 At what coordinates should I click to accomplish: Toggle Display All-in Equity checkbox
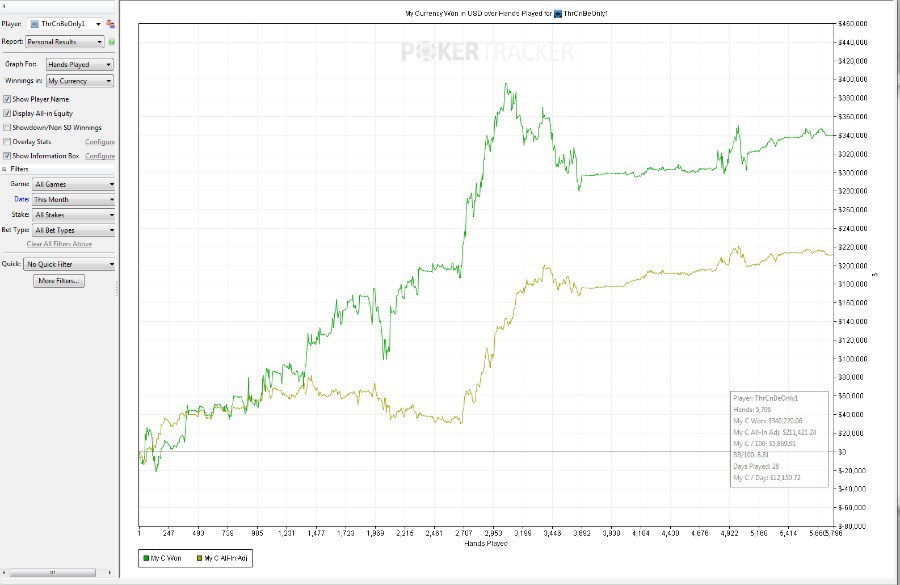coord(7,114)
